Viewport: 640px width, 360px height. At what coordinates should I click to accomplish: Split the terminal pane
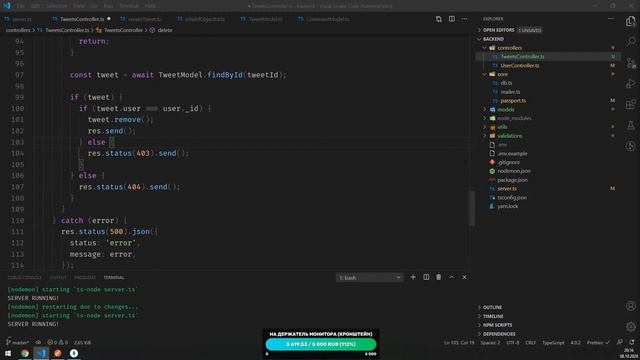pos(426,277)
